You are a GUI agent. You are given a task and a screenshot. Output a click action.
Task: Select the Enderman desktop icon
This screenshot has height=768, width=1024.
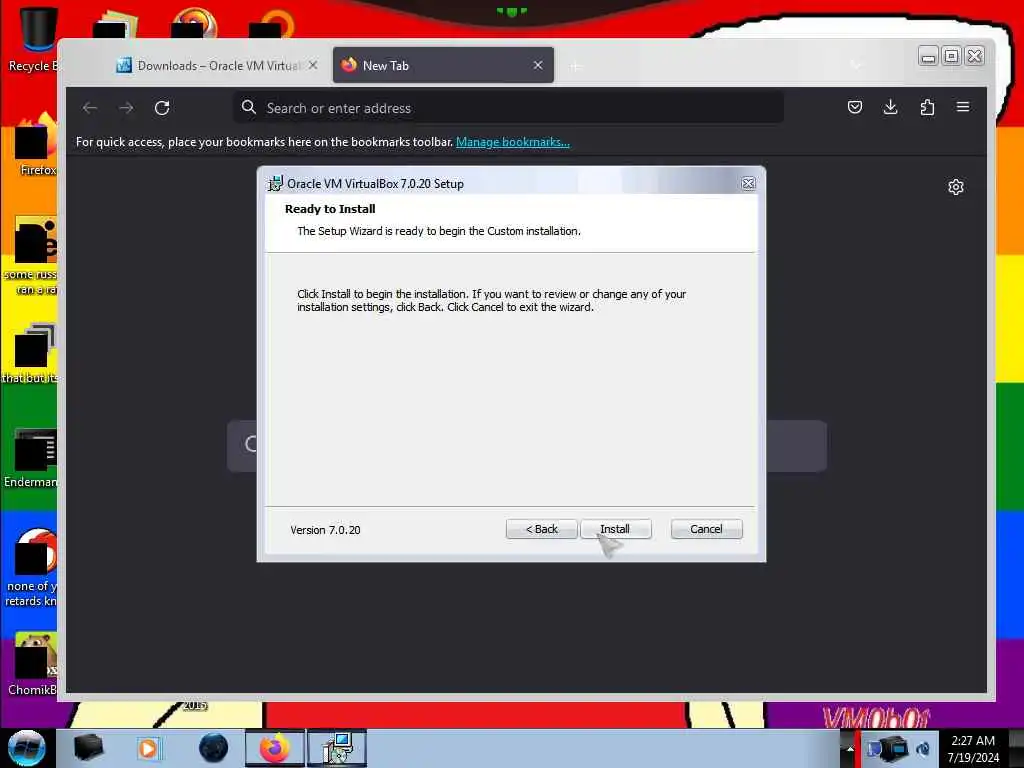(x=33, y=457)
